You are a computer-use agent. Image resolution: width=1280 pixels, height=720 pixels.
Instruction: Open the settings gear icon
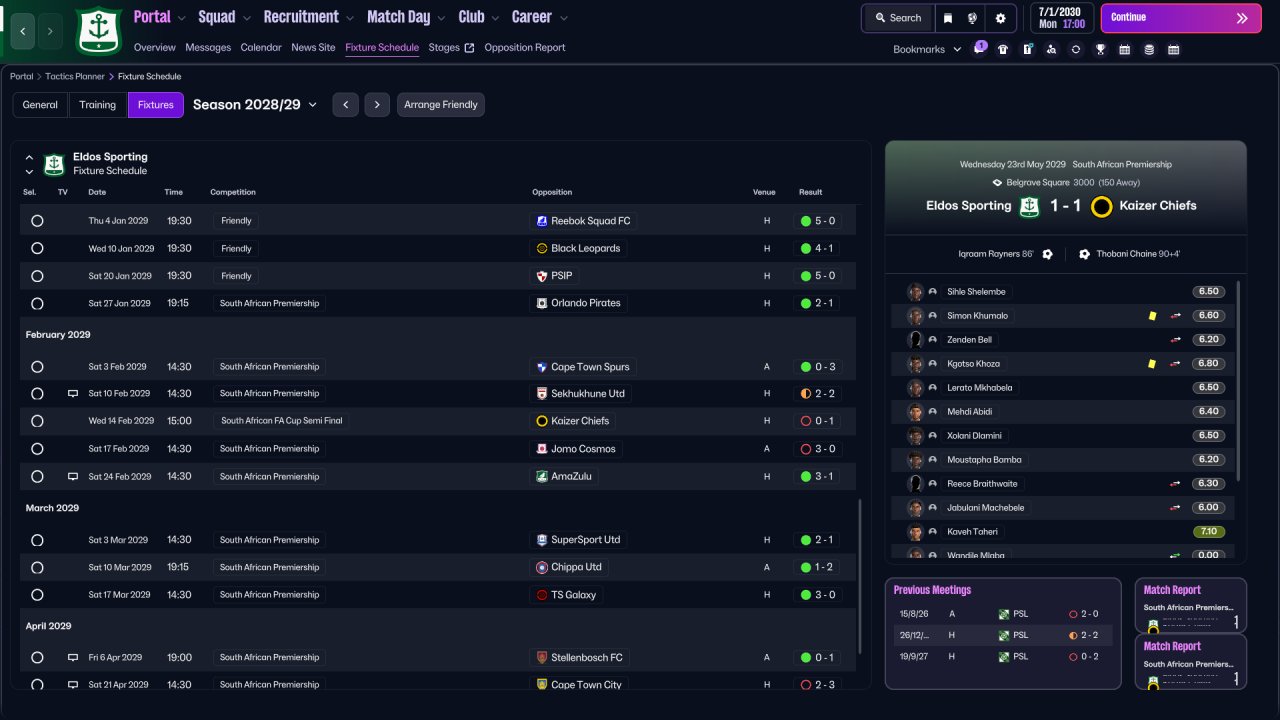(1000, 18)
